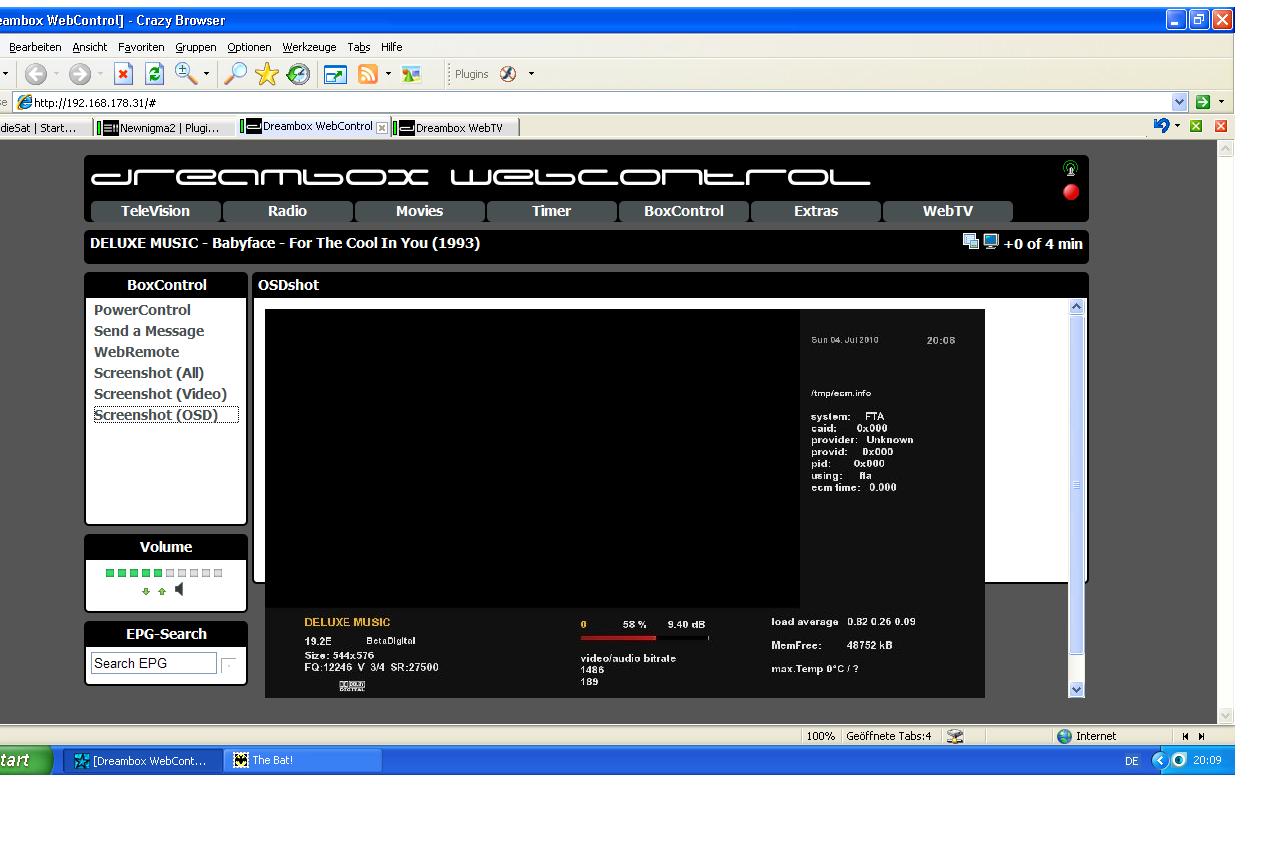Click the stream-to-PC monitor icon

(991, 241)
